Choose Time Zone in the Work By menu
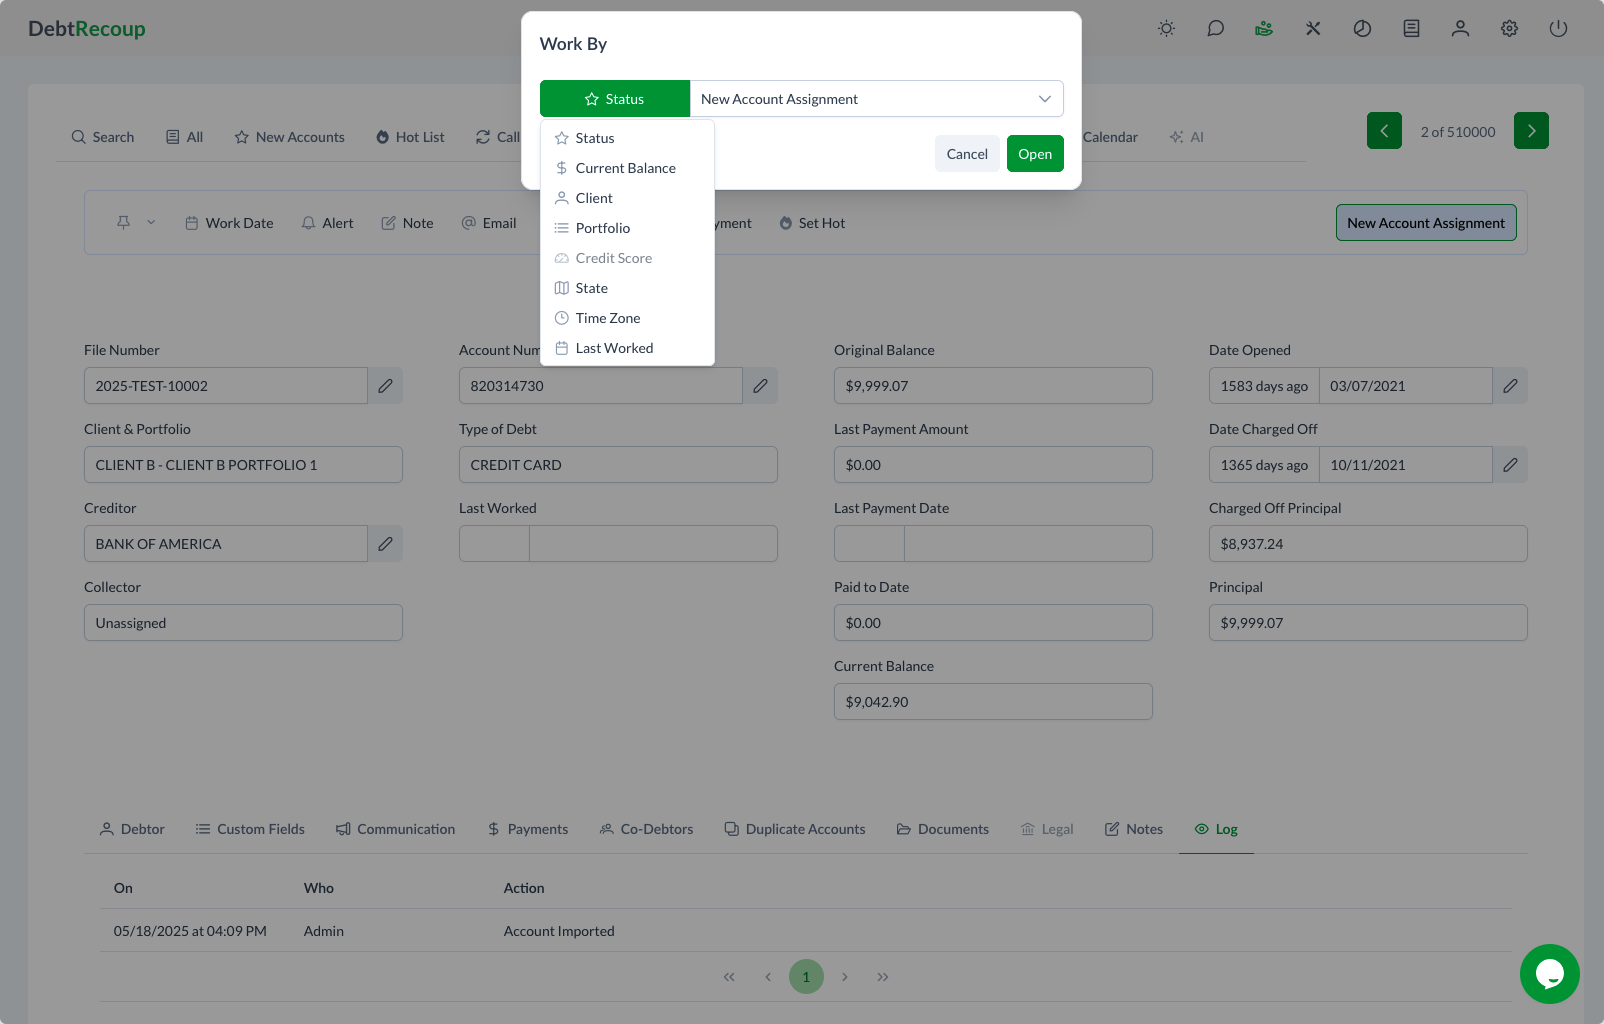This screenshot has width=1604, height=1024. point(607,318)
